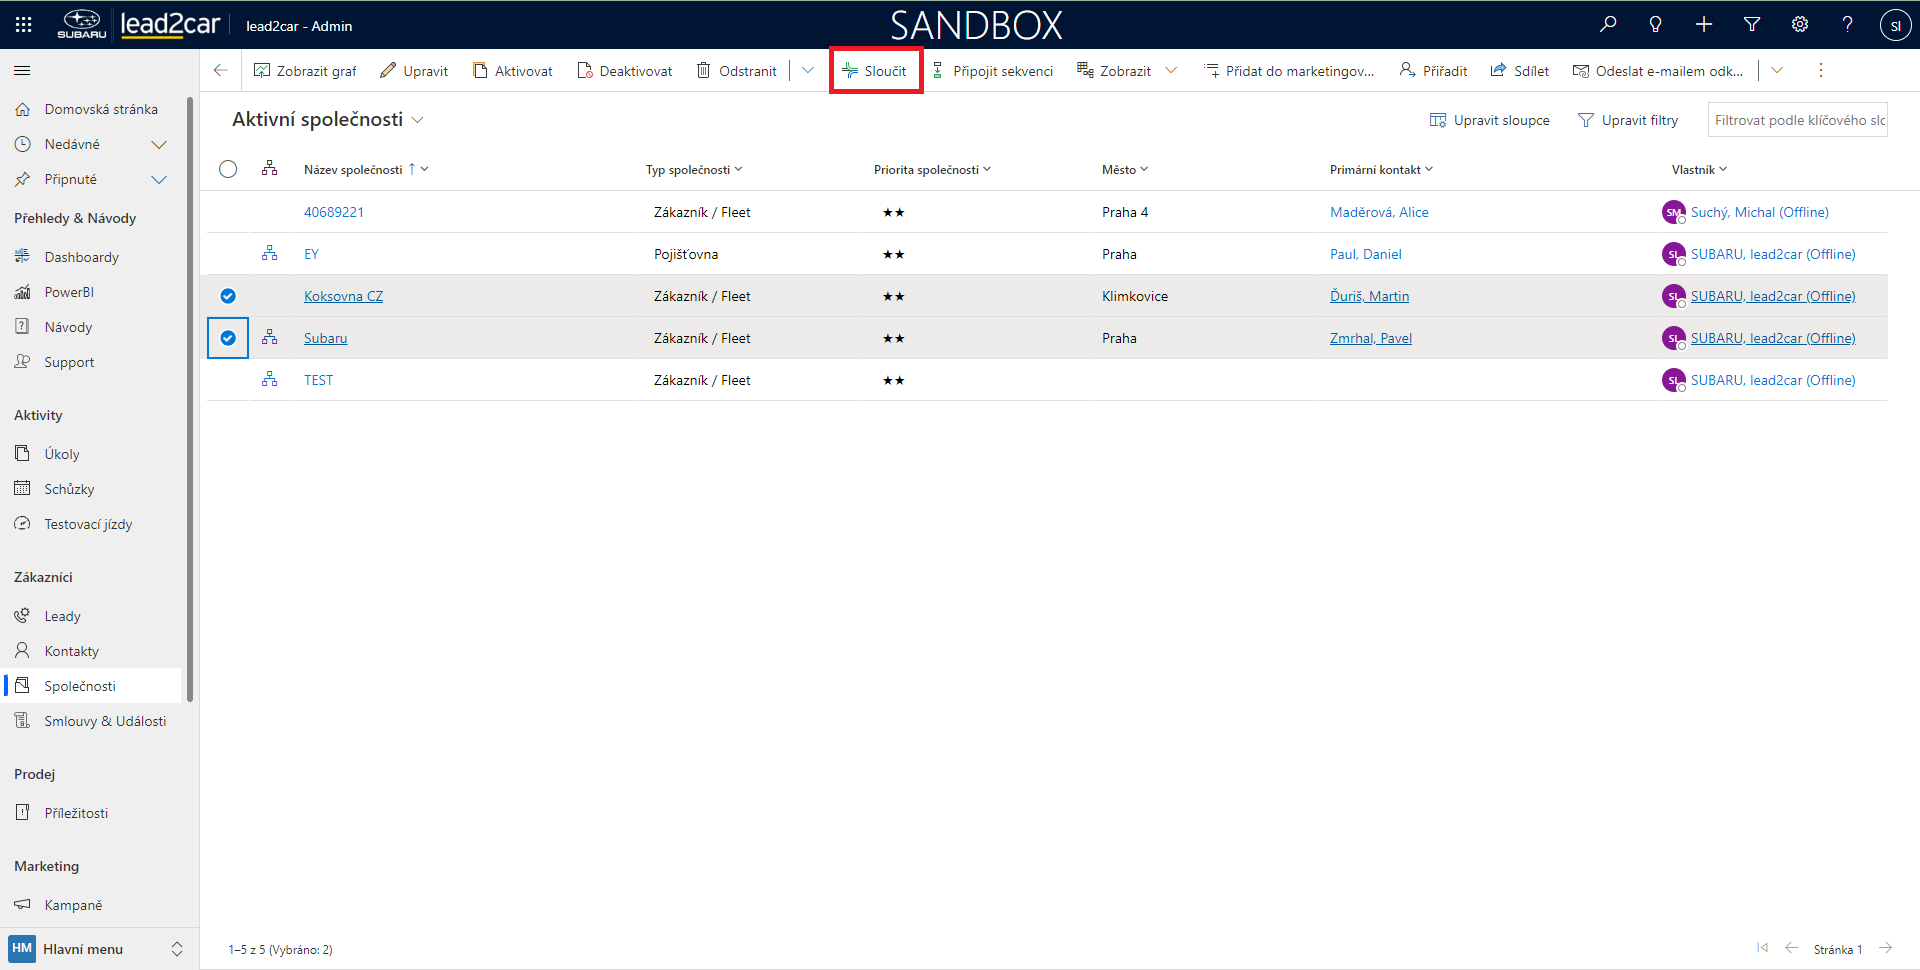Open the Maděrová, Alice contact link
This screenshot has width=1920, height=970.
1379,212
